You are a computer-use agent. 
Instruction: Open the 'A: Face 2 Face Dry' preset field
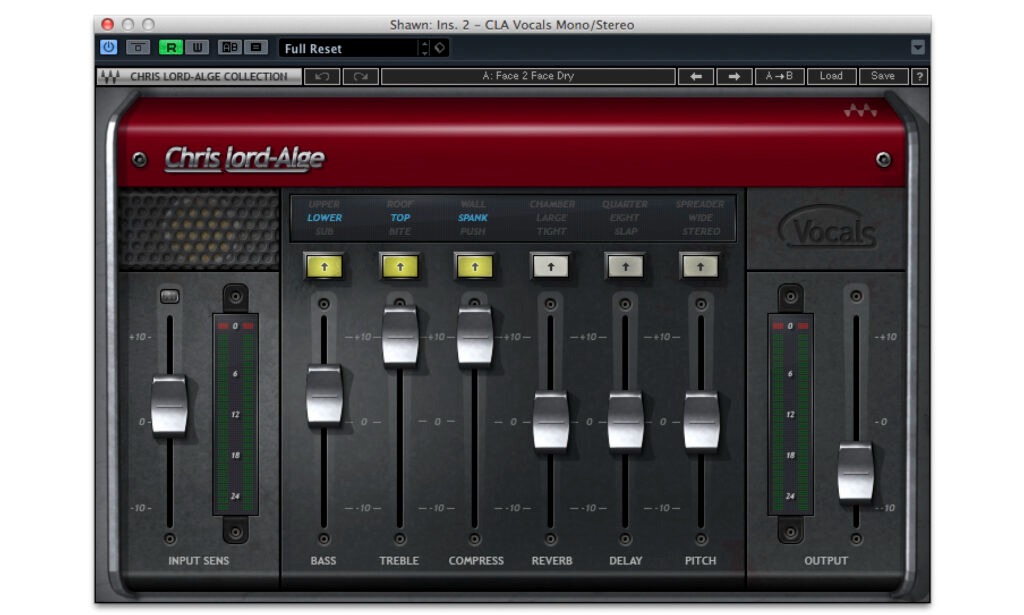(528, 76)
